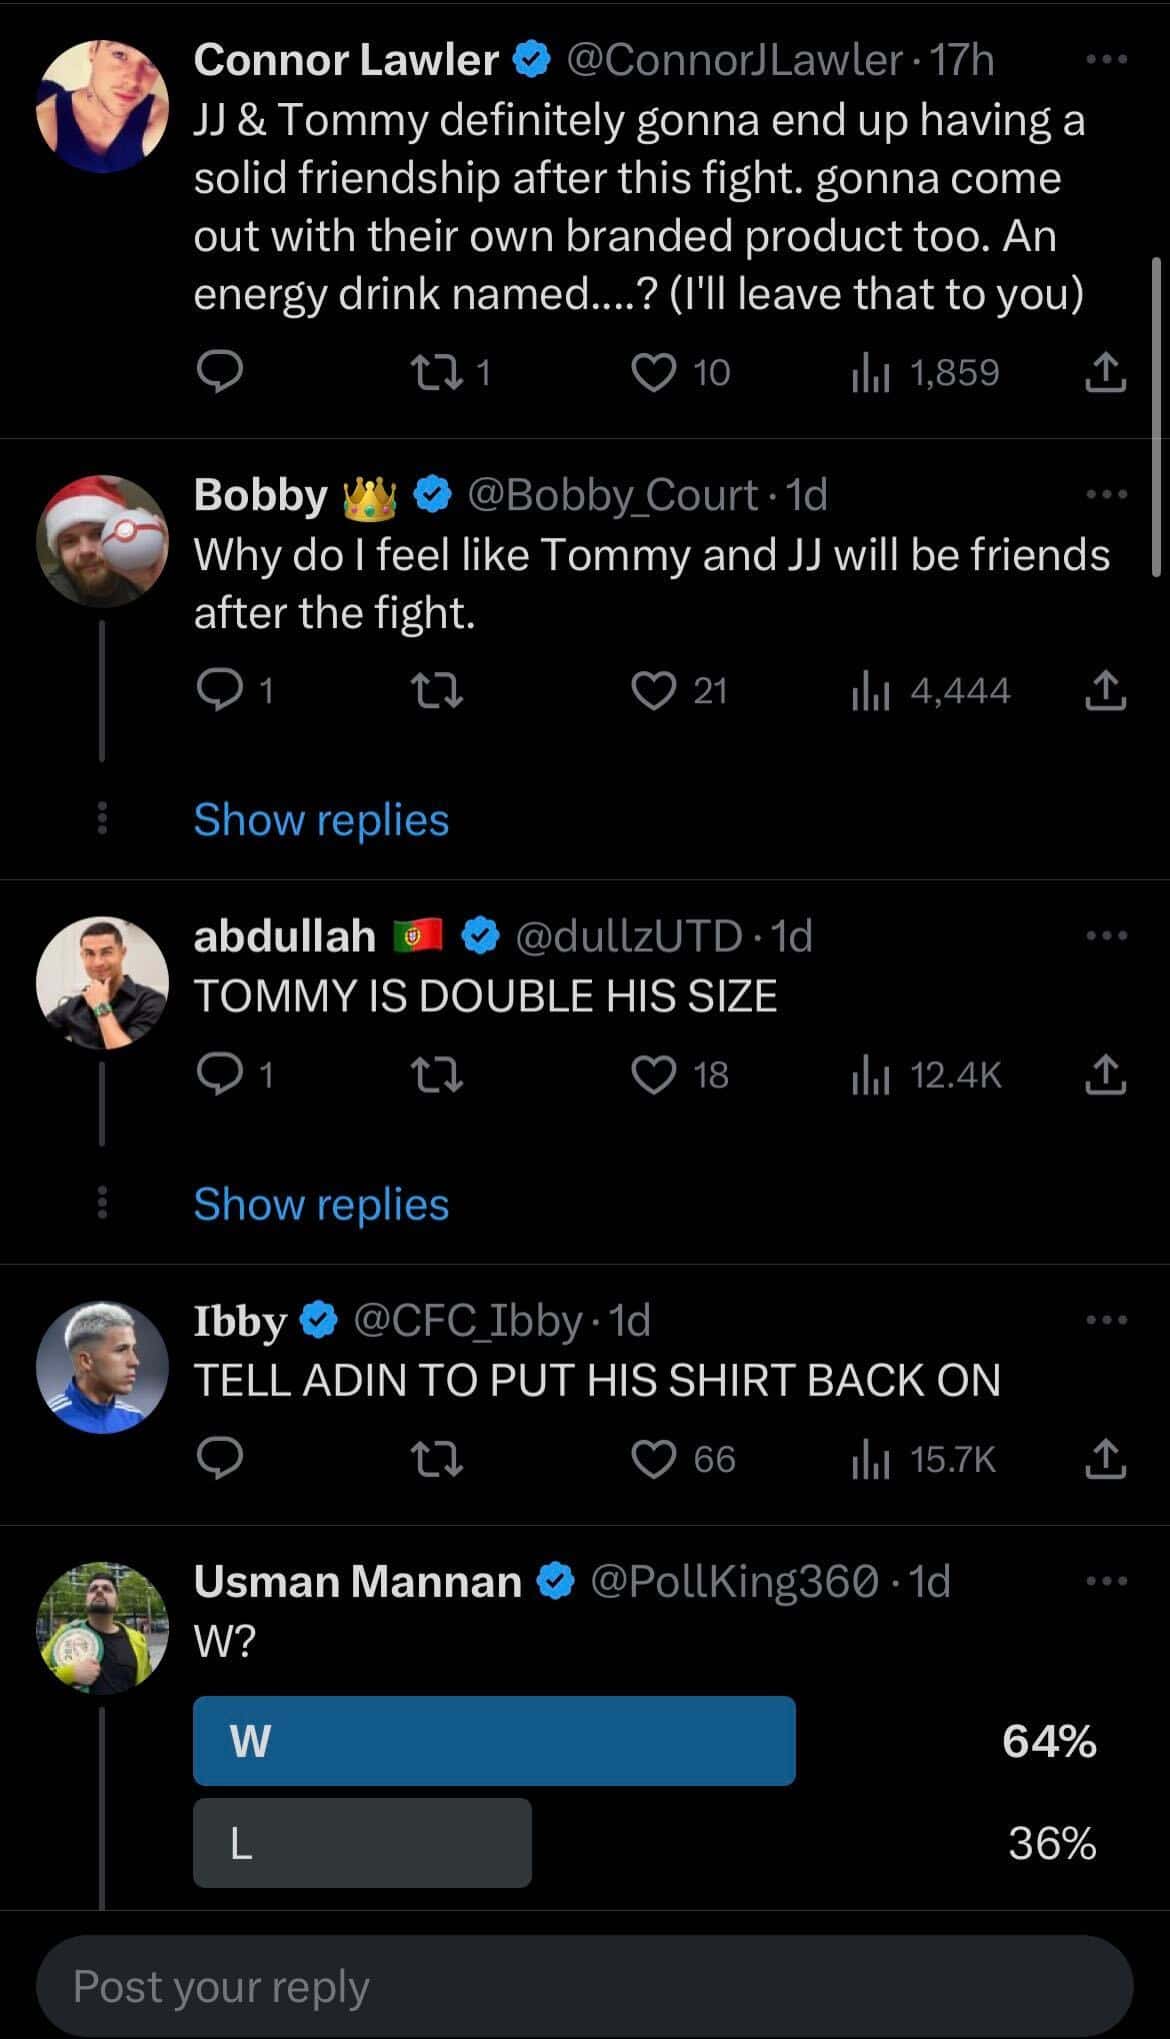Click the Post your reply field
This screenshot has width=1170, height=2039.
[584, 1986]
